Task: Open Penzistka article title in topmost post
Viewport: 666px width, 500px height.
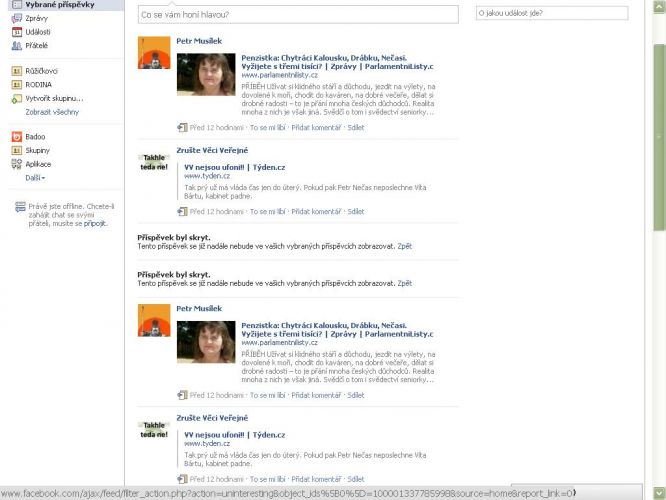Action: pos(338,62)
